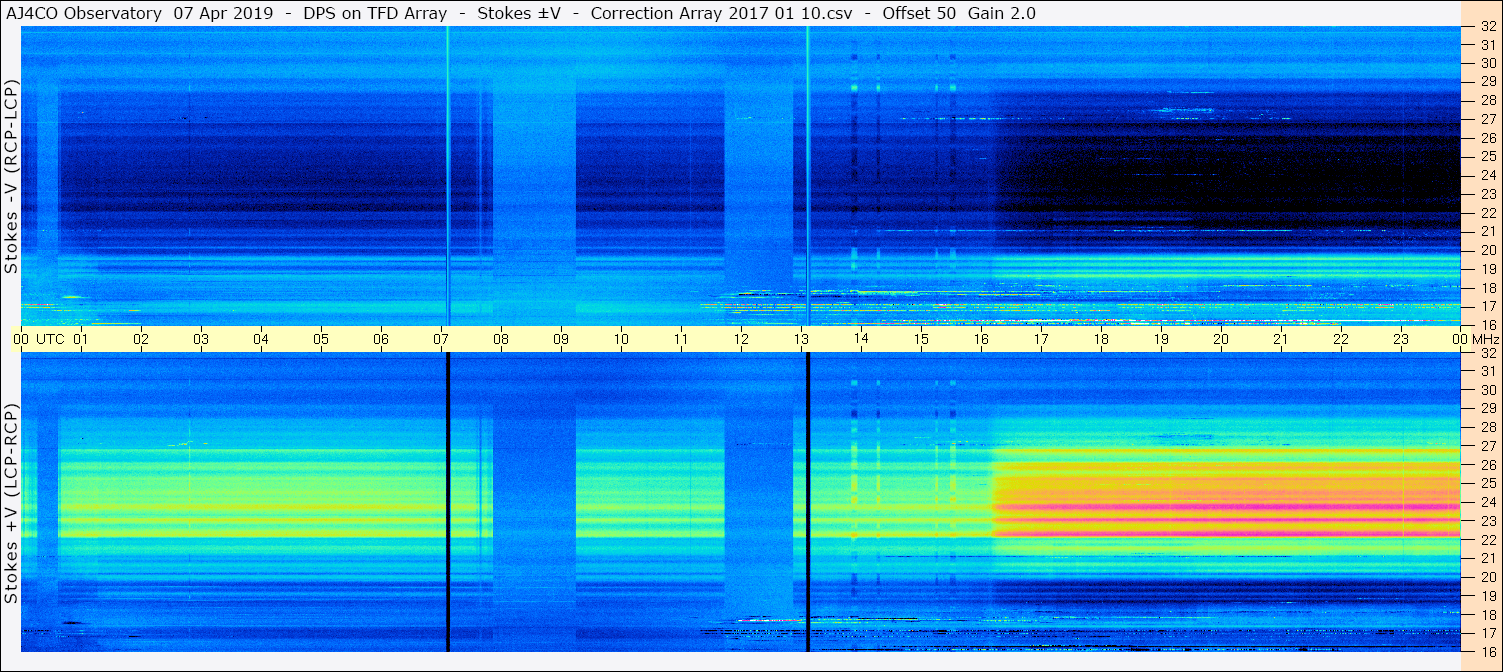Screen dimensions: 1503x672
Task: Click black dropout line near 07 in +V panel
Action: [448, 502]
